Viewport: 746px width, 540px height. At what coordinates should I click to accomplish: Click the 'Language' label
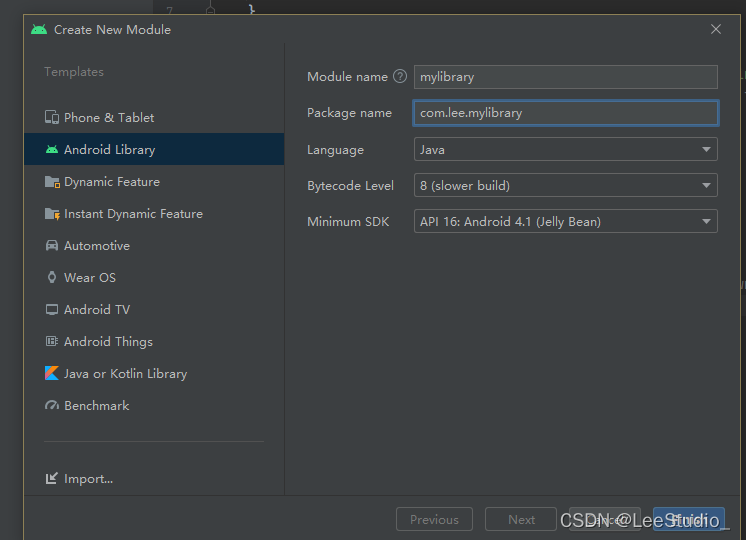[335, 150]
